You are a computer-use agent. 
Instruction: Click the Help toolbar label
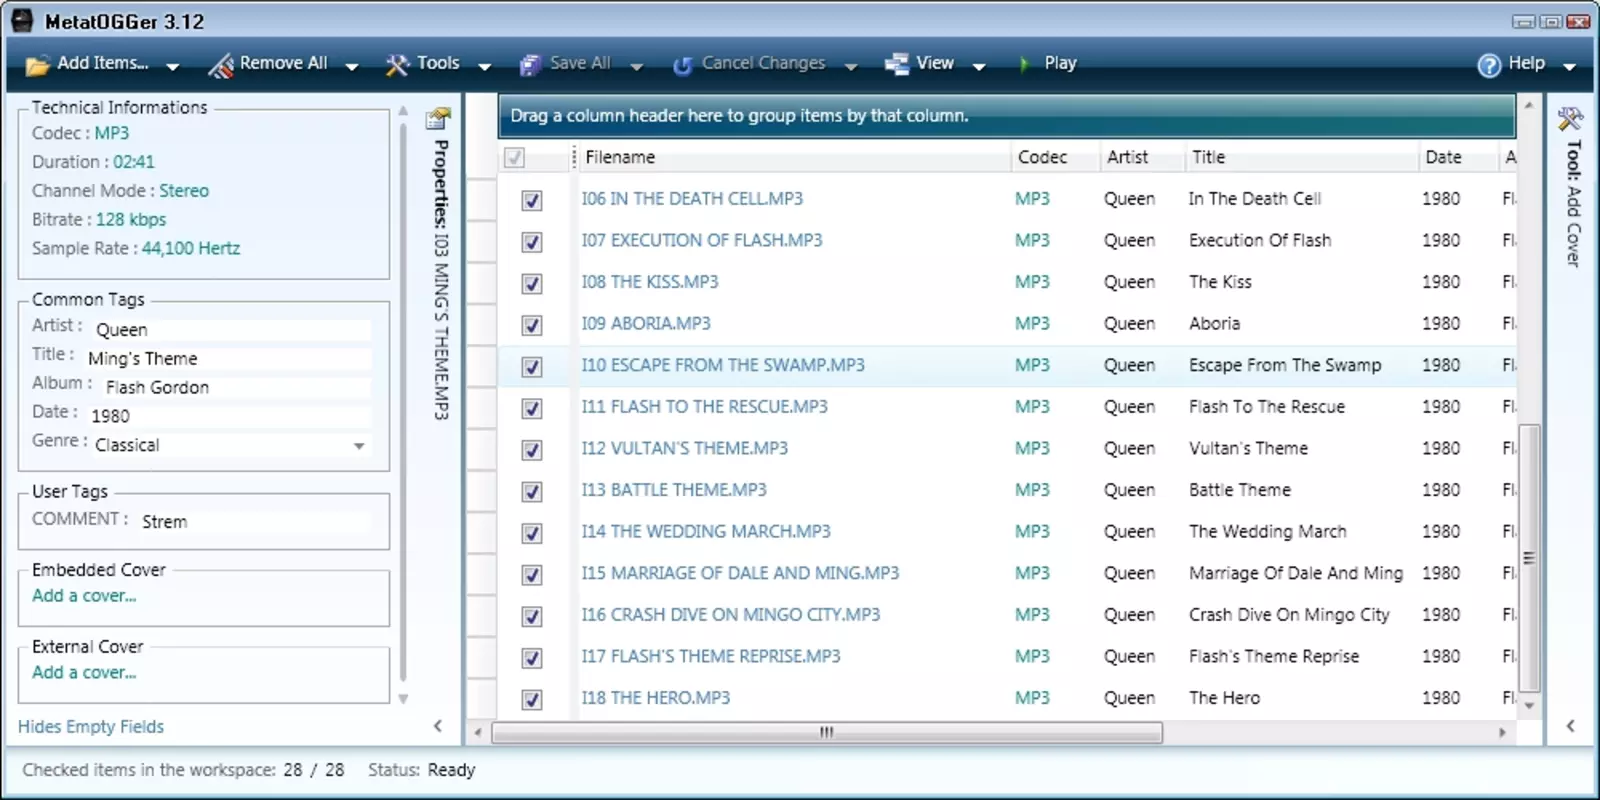(1526, 63)
